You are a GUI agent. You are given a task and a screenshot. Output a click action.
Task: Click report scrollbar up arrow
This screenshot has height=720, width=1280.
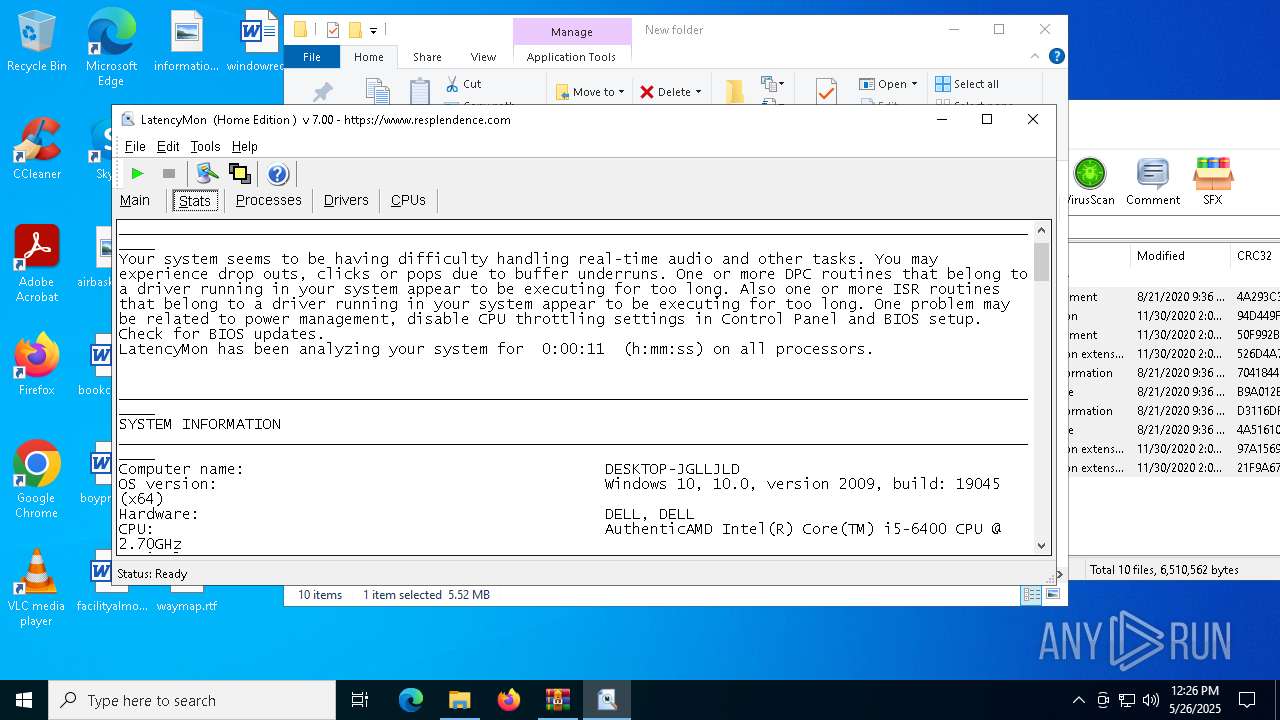(1041, 230)
